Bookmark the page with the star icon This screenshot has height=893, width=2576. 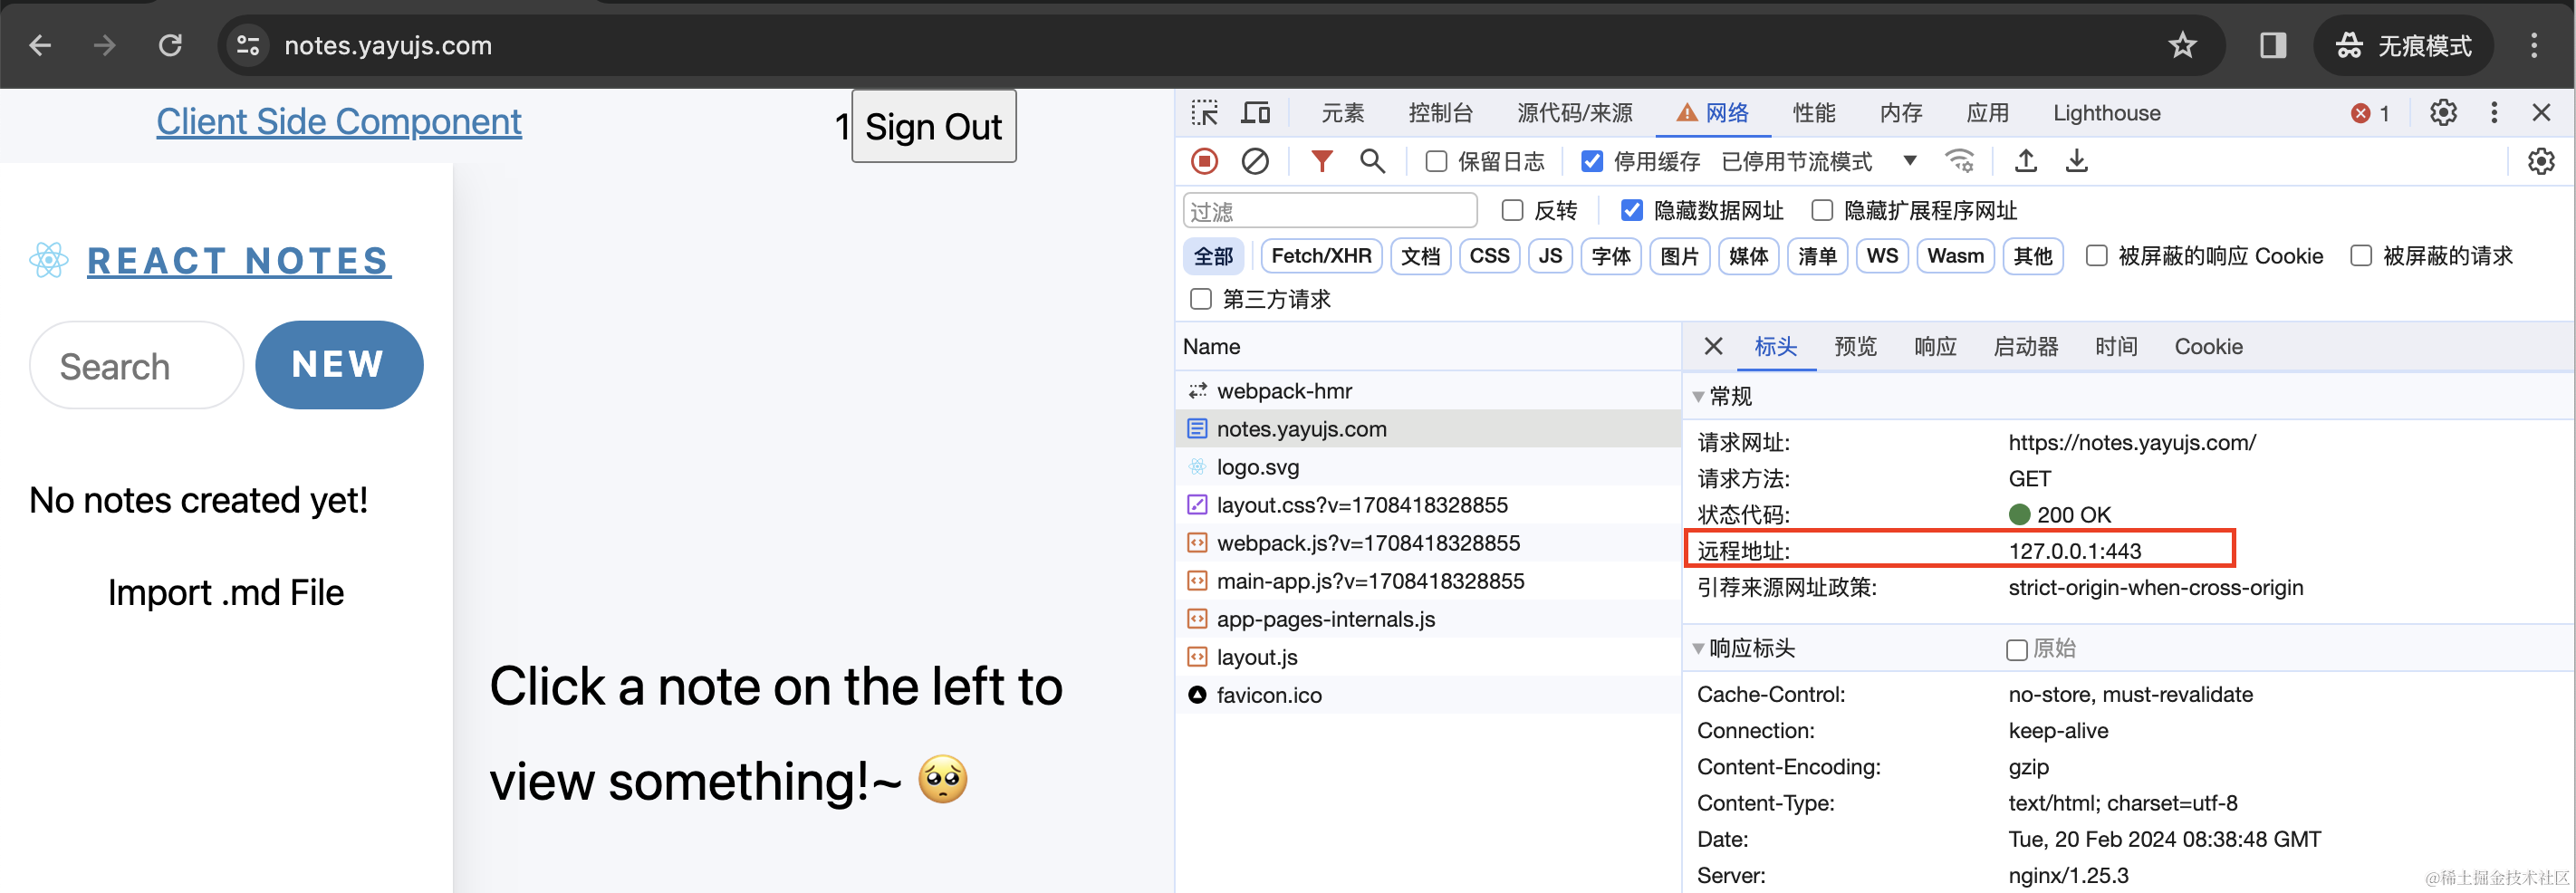2181,45
